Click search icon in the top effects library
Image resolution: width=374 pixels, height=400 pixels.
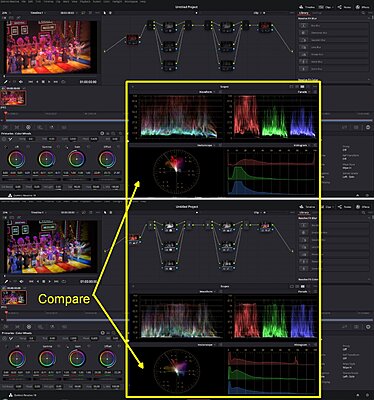click(363, 13)
